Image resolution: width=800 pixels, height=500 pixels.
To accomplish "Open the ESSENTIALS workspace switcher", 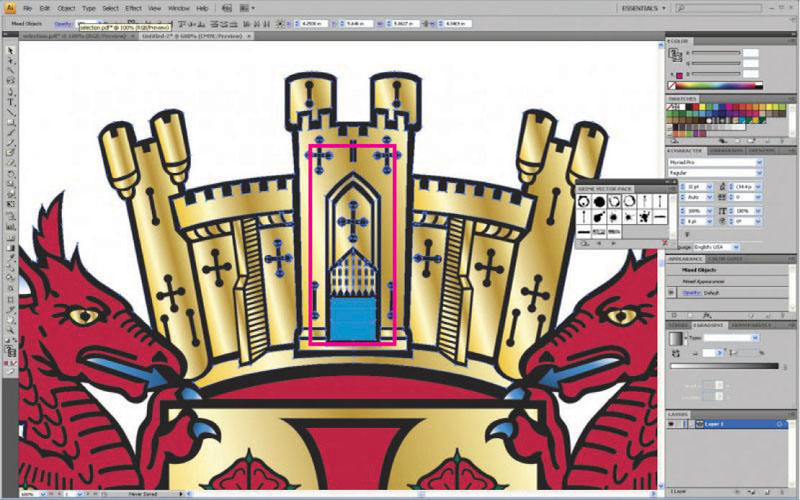I will pyautogui.click(x=644, y=8).
